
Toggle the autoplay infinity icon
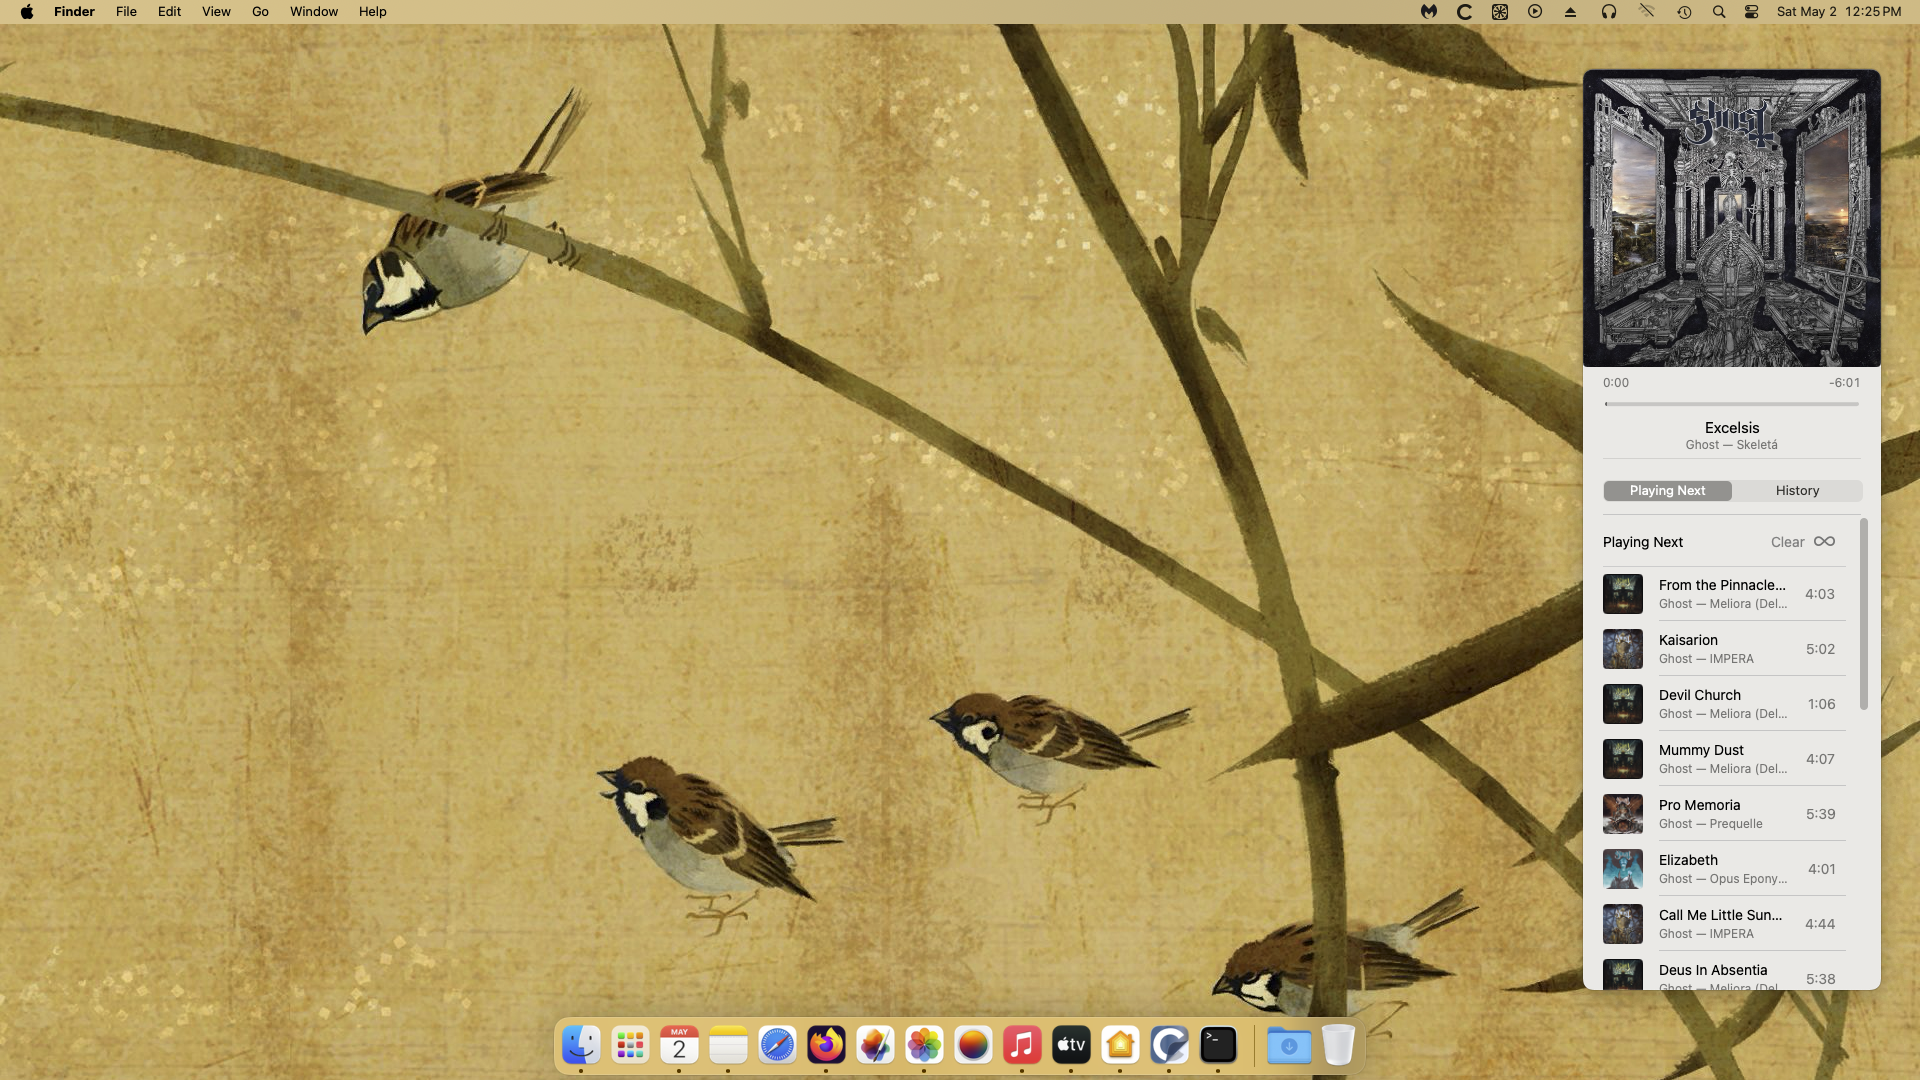point(1824,541)
